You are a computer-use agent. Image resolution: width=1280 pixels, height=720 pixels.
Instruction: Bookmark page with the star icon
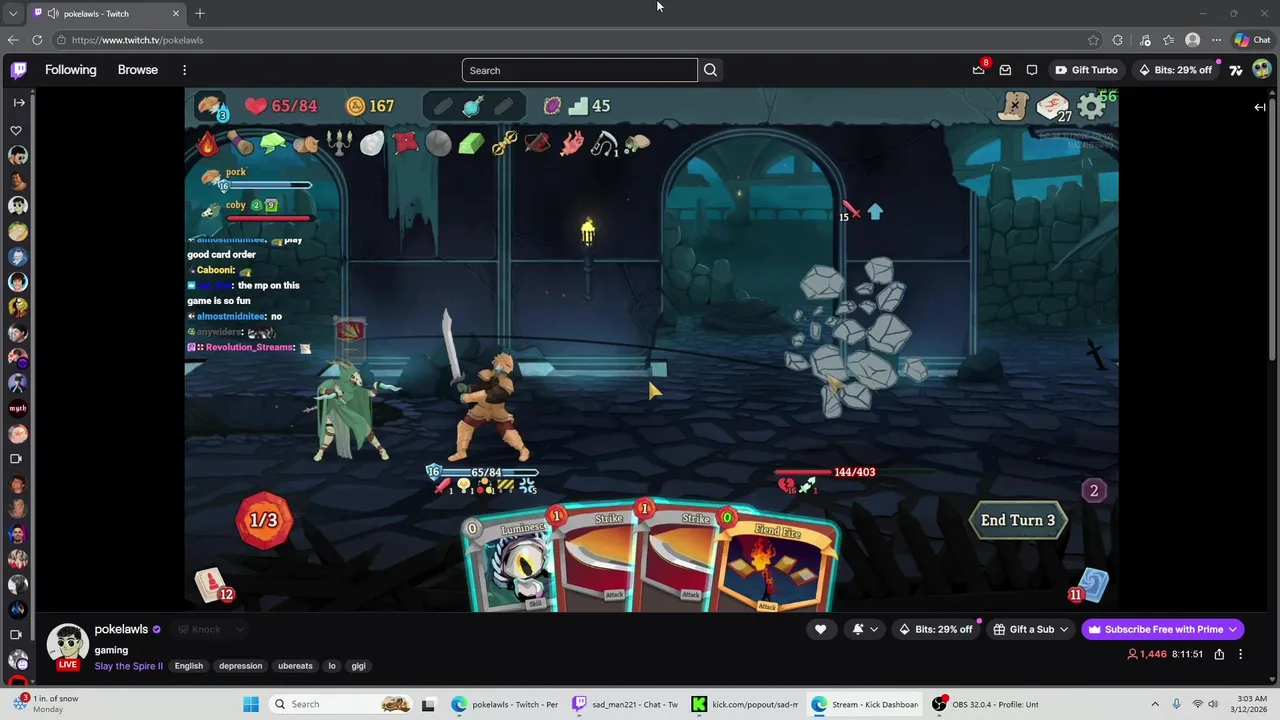(1093, 40)
